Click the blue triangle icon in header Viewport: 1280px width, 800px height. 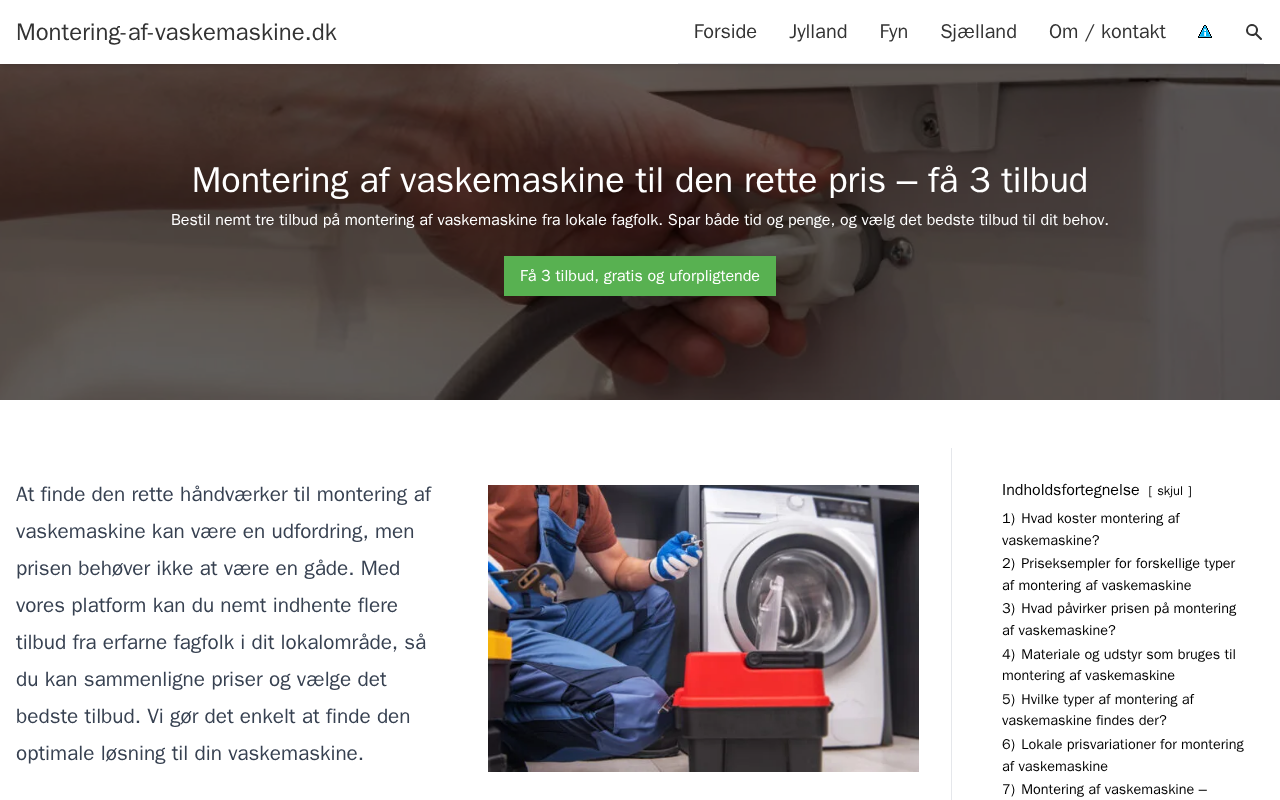click(x=1205, y=32)
